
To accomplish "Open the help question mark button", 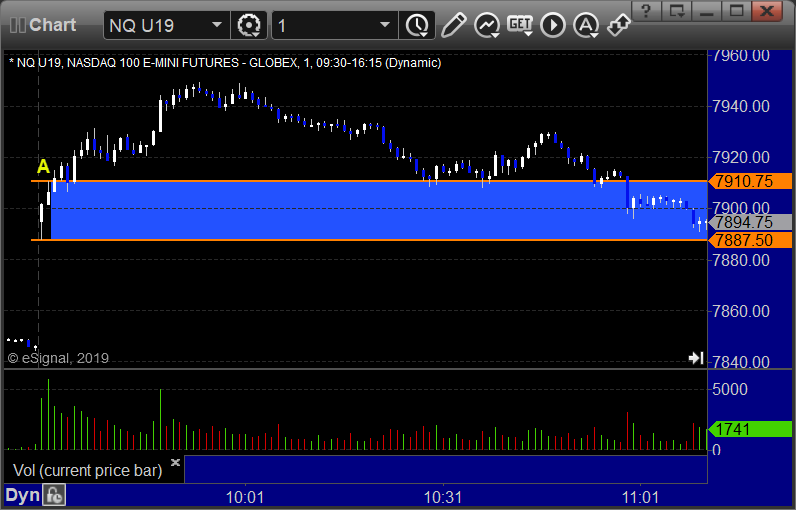I will 646,10.
